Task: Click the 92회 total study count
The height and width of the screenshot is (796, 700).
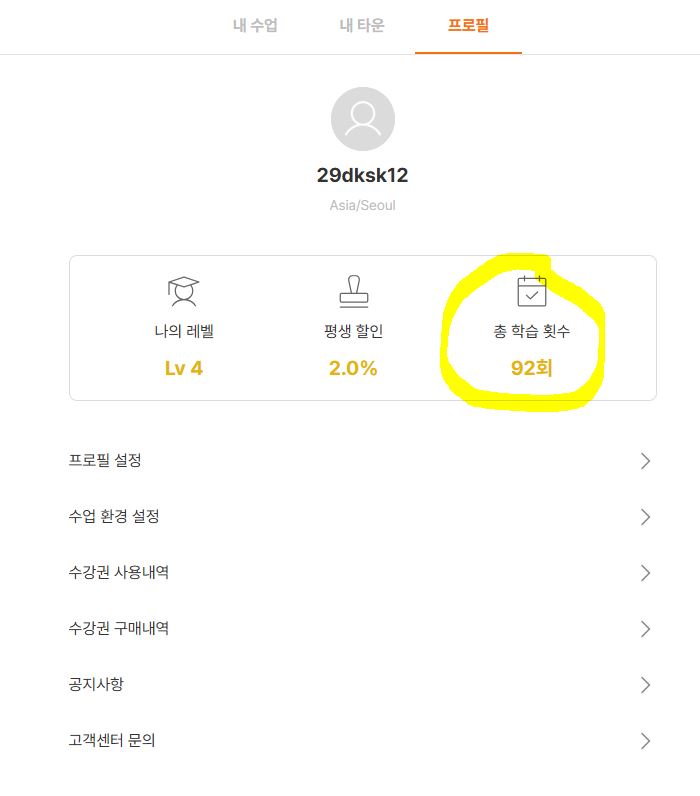Action: pyautogui.click(x=531, y=368)
